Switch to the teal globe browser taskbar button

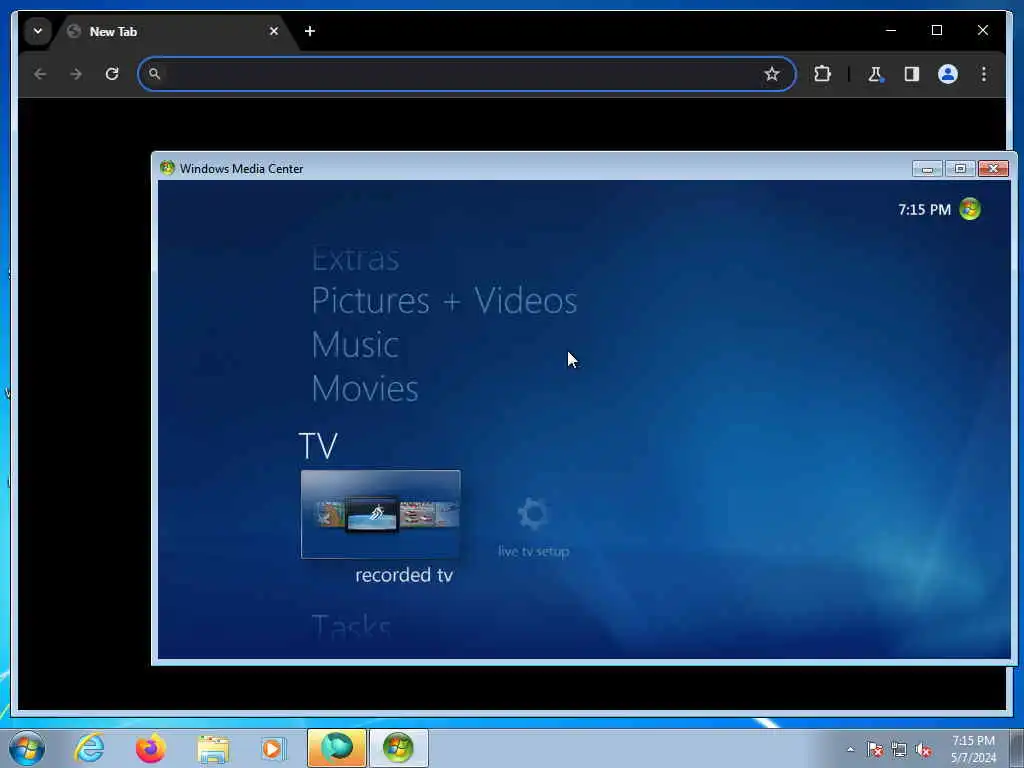coord(337,748)
